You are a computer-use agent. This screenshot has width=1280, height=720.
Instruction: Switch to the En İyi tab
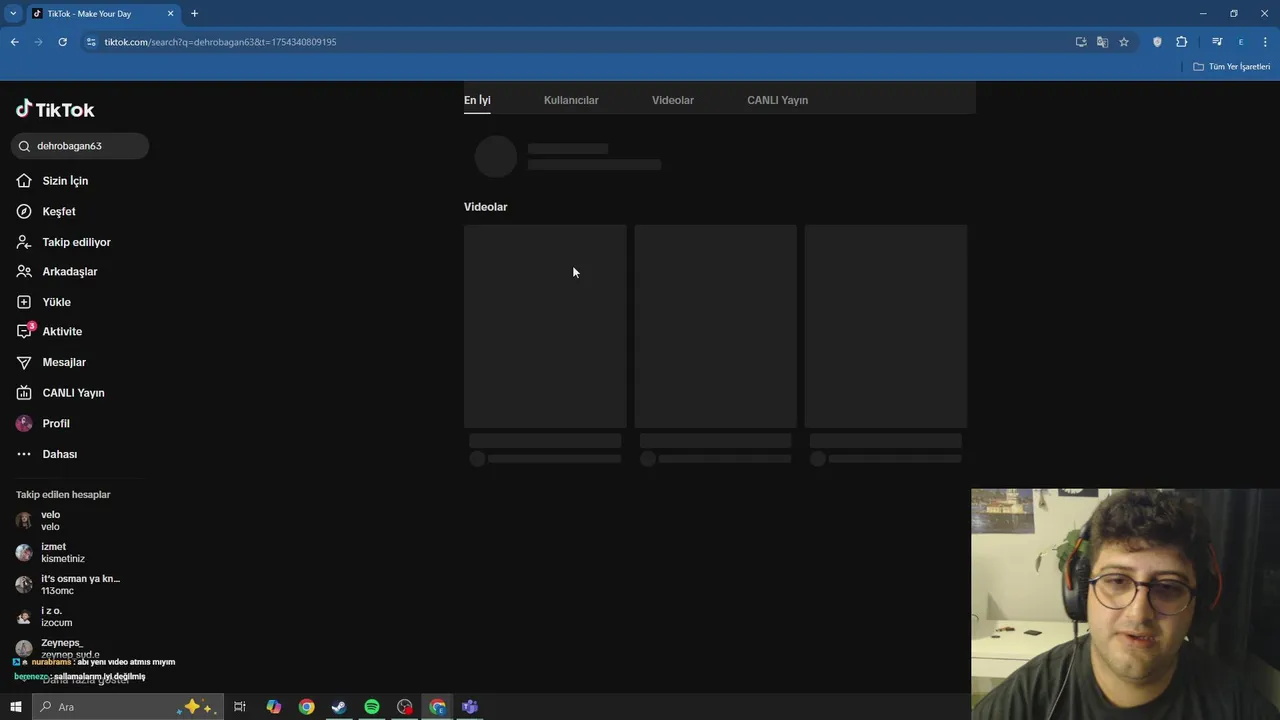coord(477,100)
